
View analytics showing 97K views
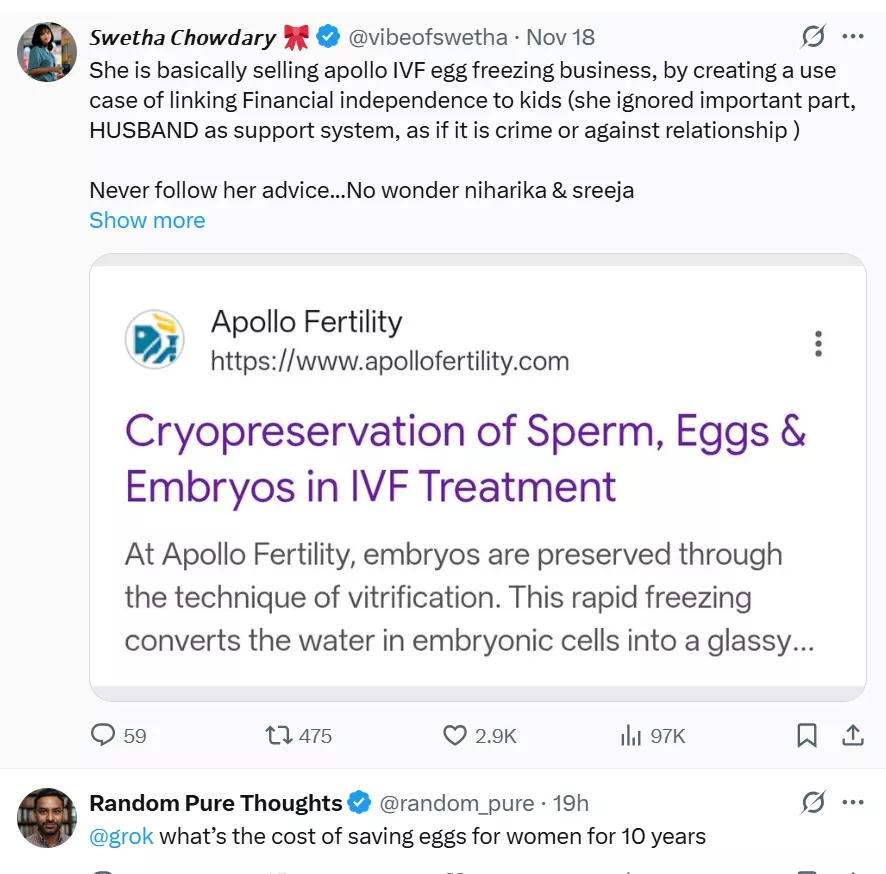click(631, 736)
